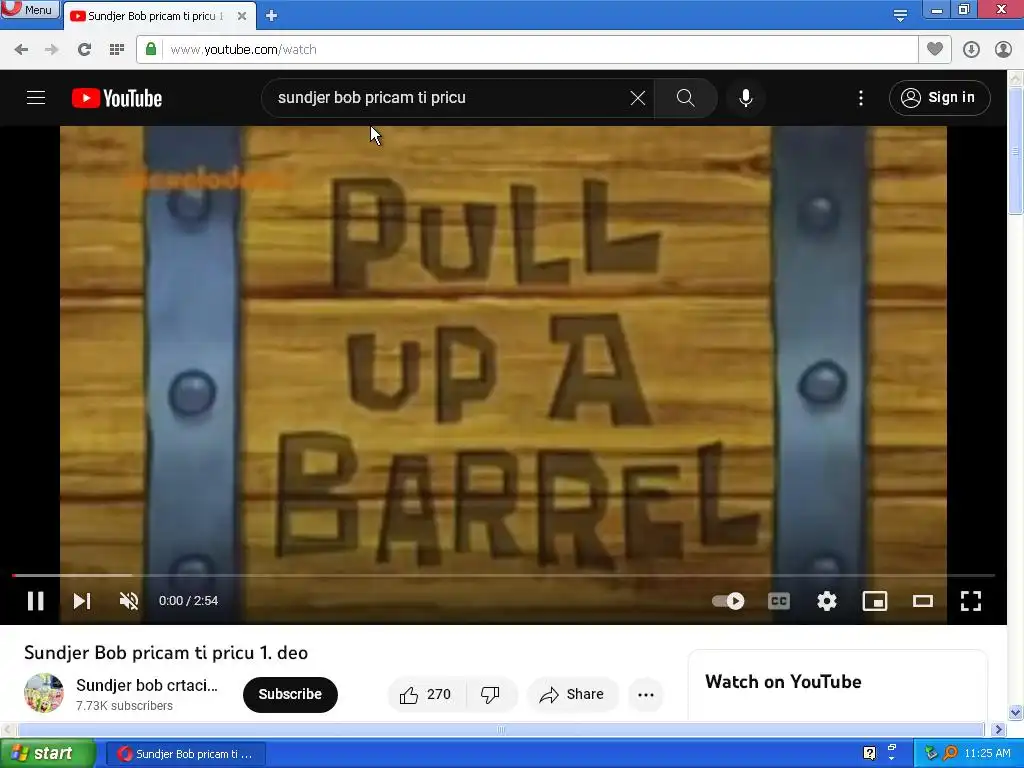Unmute the video audio

point(129,601)
